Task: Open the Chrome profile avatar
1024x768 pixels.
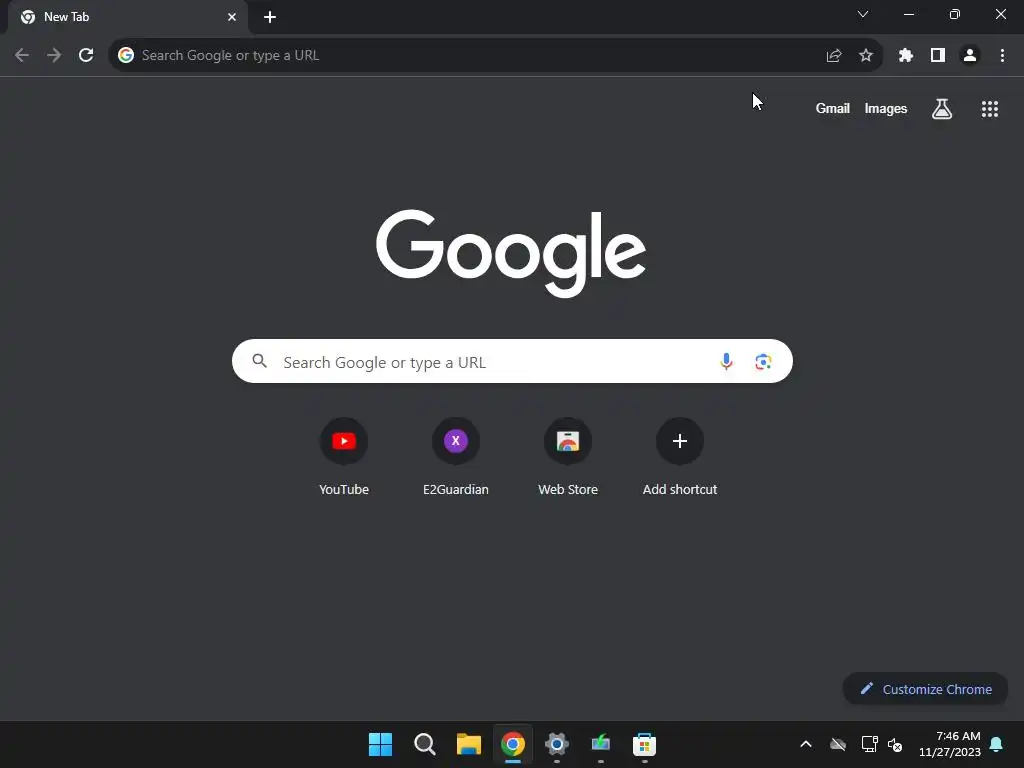Action: click(970, 56)
